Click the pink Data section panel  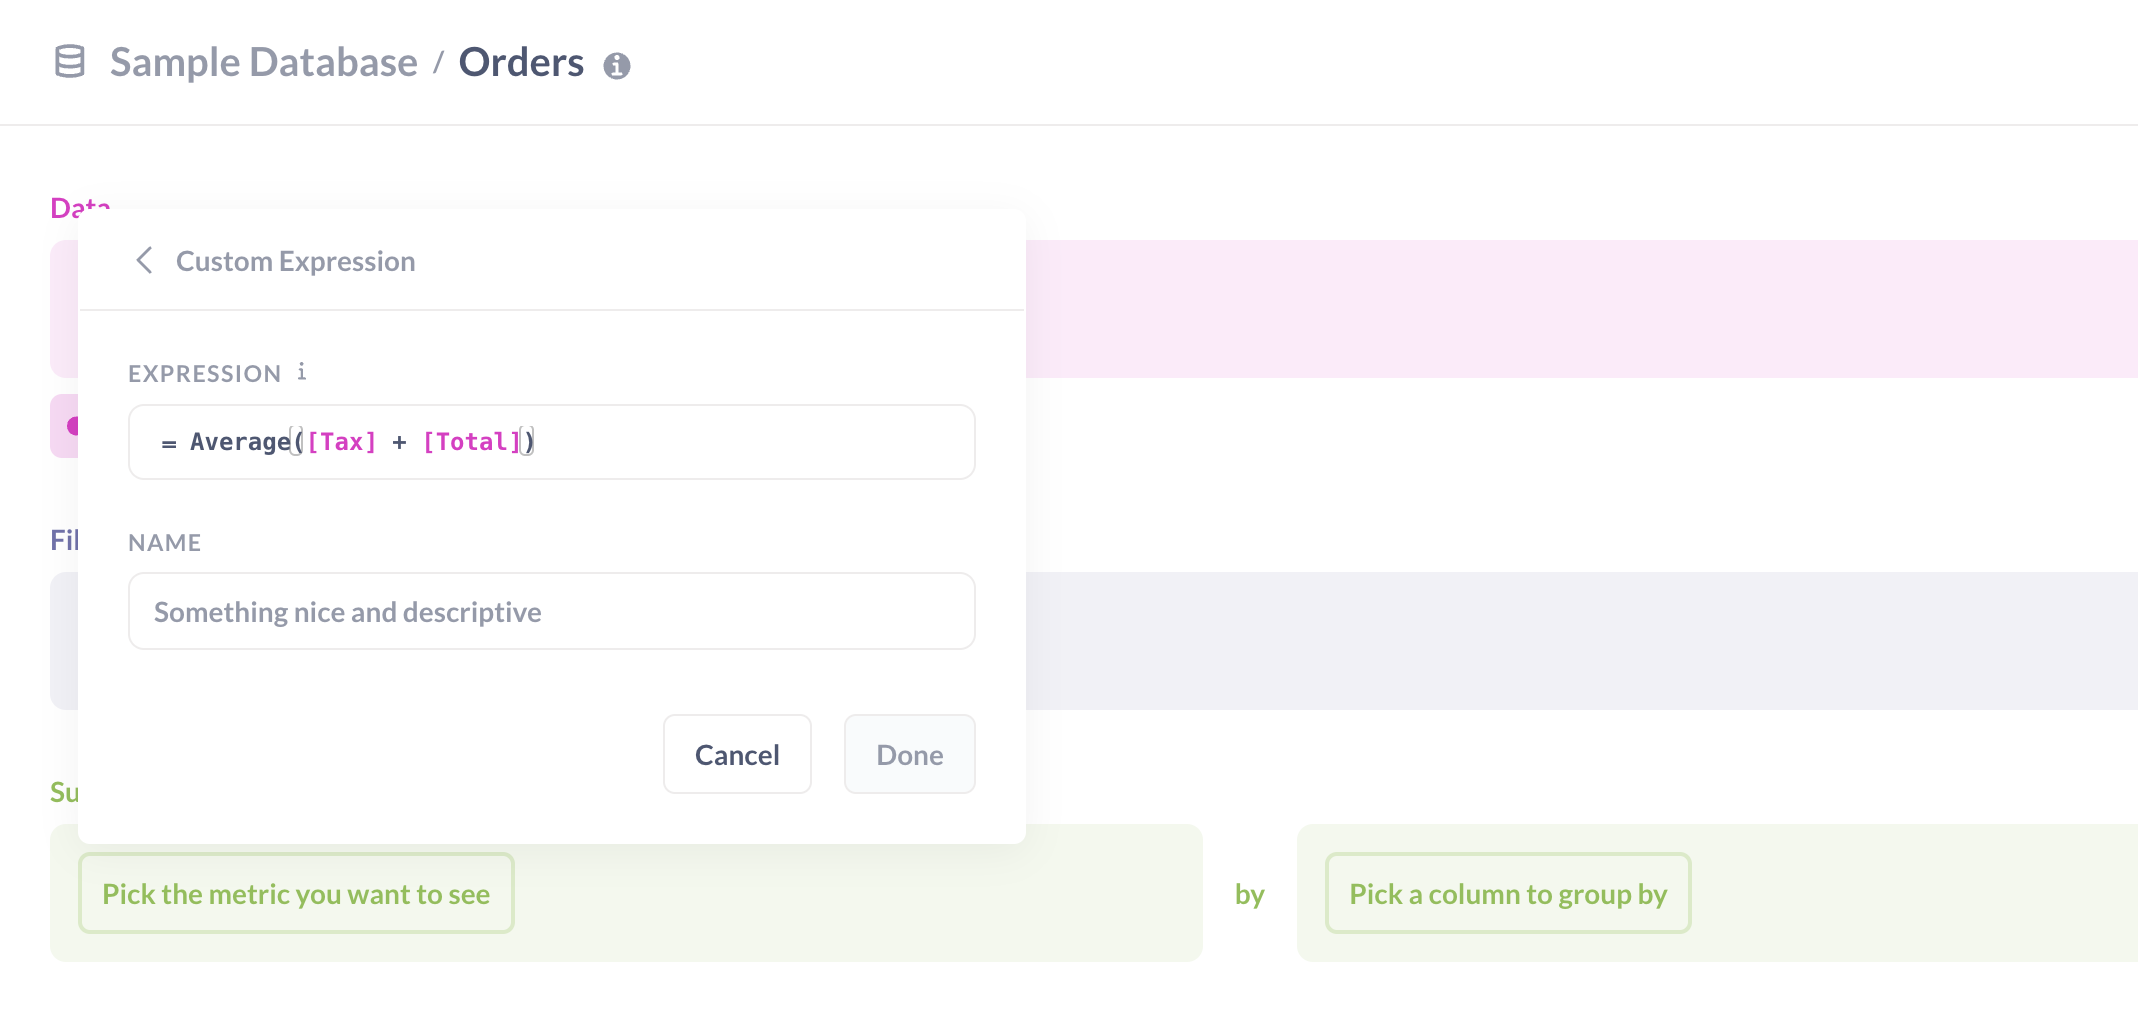click(x=1580, y=309)
